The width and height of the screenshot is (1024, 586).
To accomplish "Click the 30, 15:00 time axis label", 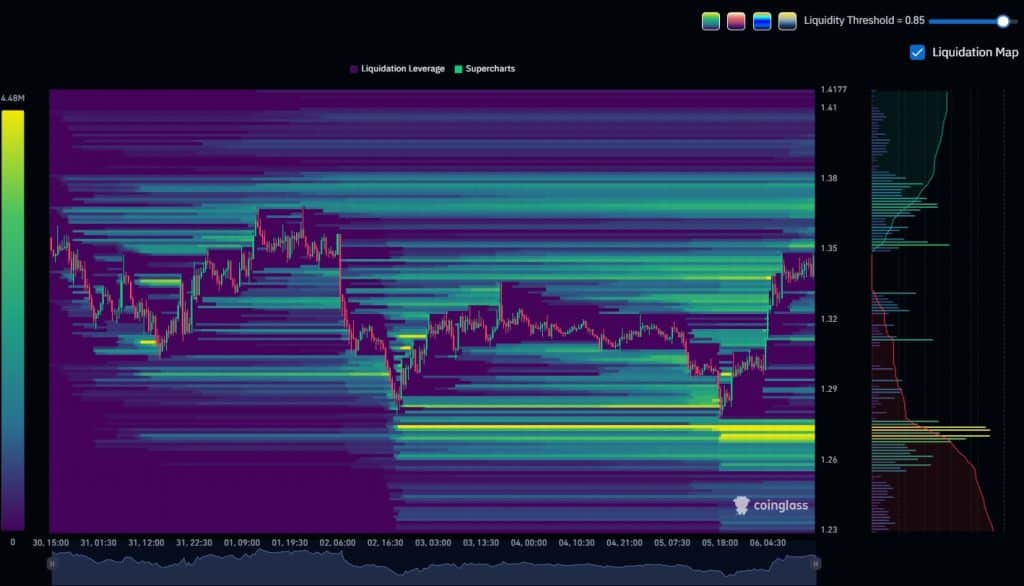I will click(50, 543).
